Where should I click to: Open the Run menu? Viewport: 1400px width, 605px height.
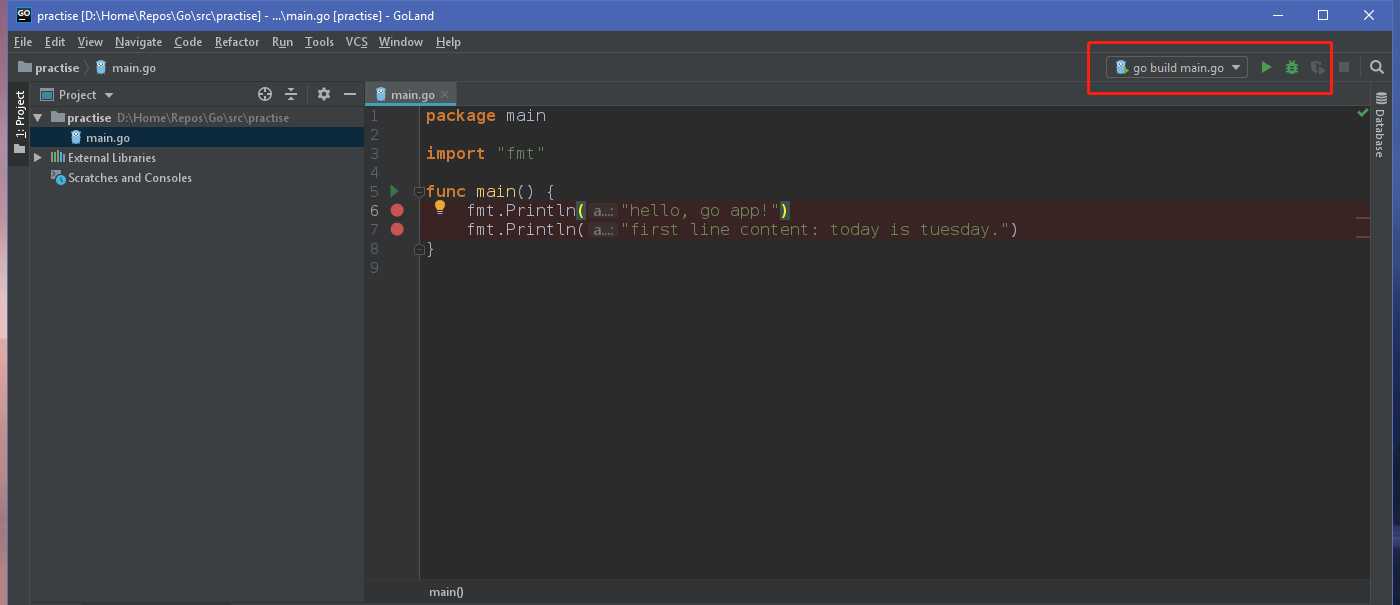(282, 42)
